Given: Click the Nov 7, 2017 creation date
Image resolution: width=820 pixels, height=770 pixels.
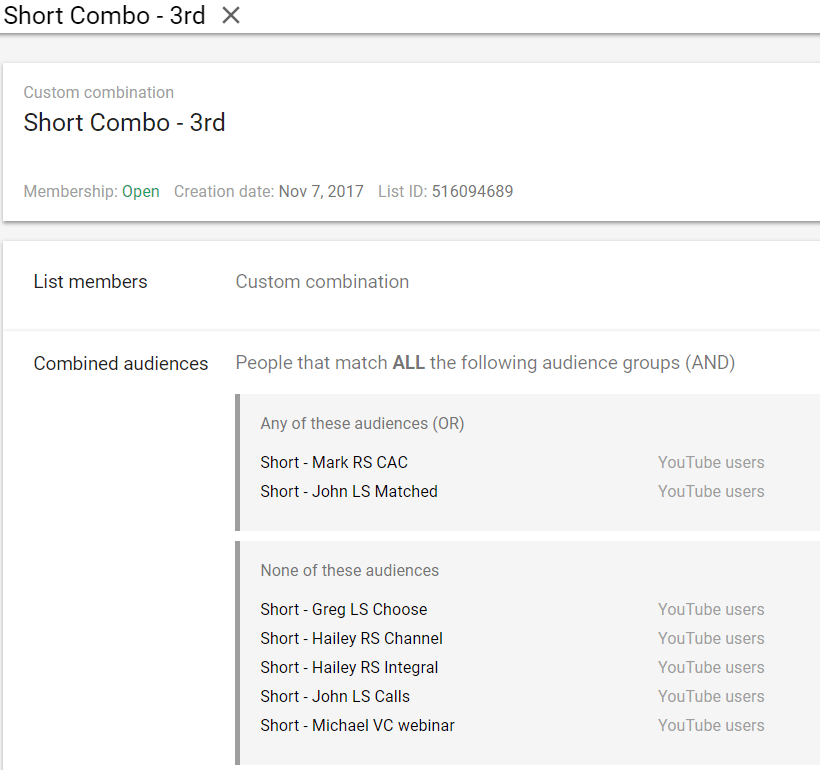Looking at the screenshot, I should point(321,192).
